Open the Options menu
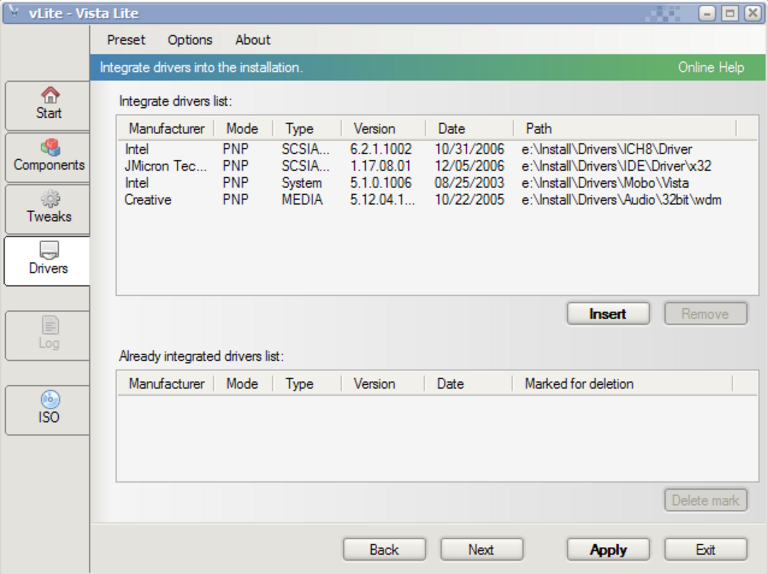Screen dimensions: 768x574 [190, 40]
